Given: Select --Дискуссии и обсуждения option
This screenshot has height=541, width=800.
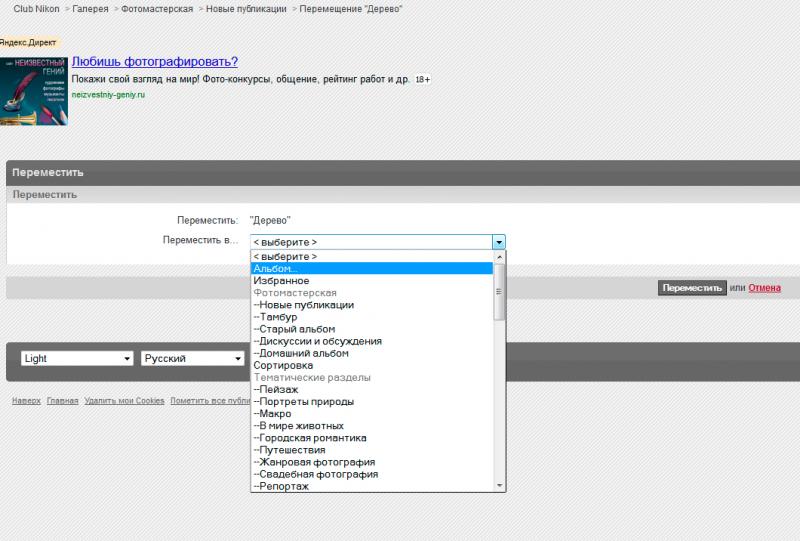Looking at the screenshot, I should pos(372,341).
